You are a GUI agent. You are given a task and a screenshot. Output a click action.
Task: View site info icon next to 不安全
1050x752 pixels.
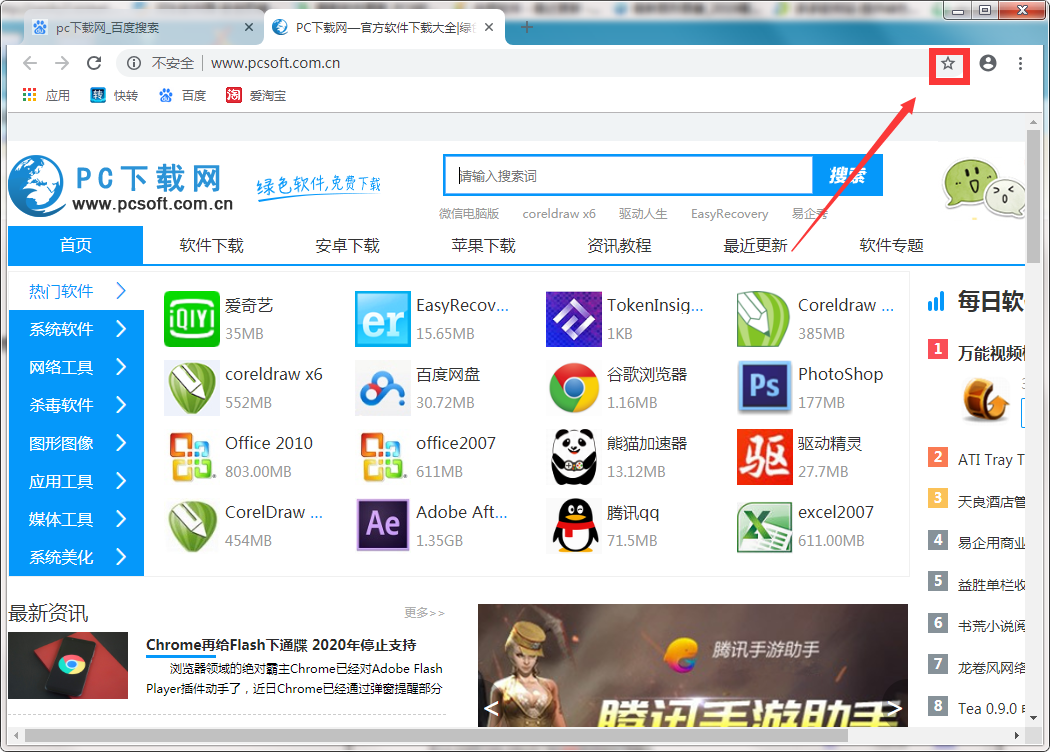(134, 63)
